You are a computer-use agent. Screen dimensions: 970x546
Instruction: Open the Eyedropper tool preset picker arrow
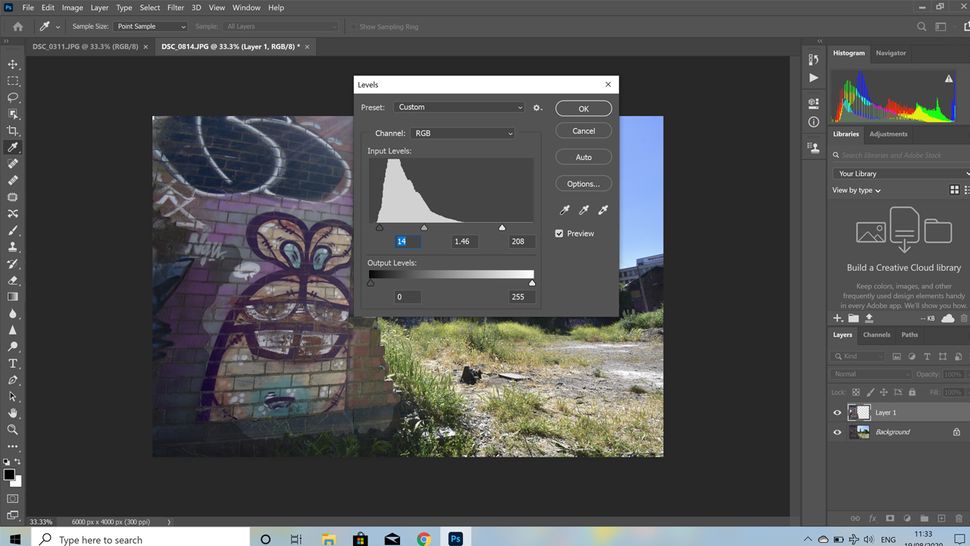coord(58,27)
